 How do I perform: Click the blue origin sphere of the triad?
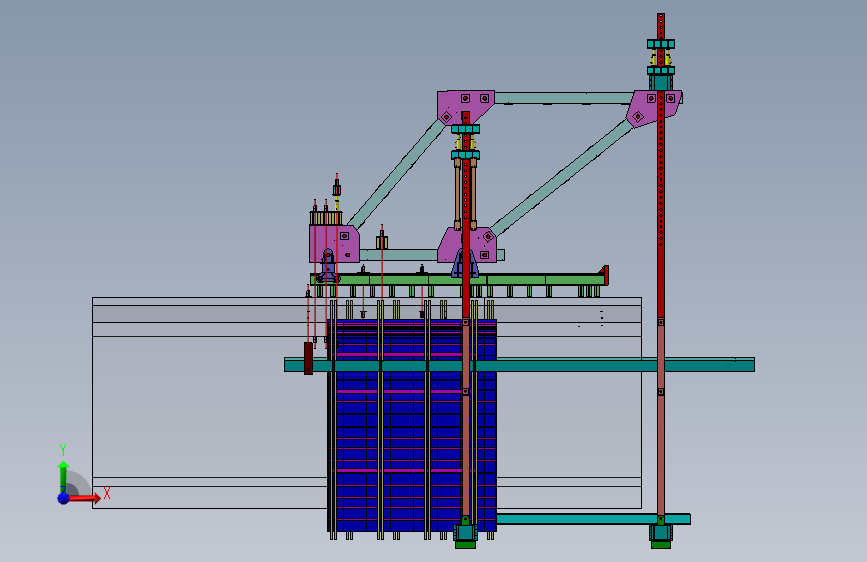(64, 498)
